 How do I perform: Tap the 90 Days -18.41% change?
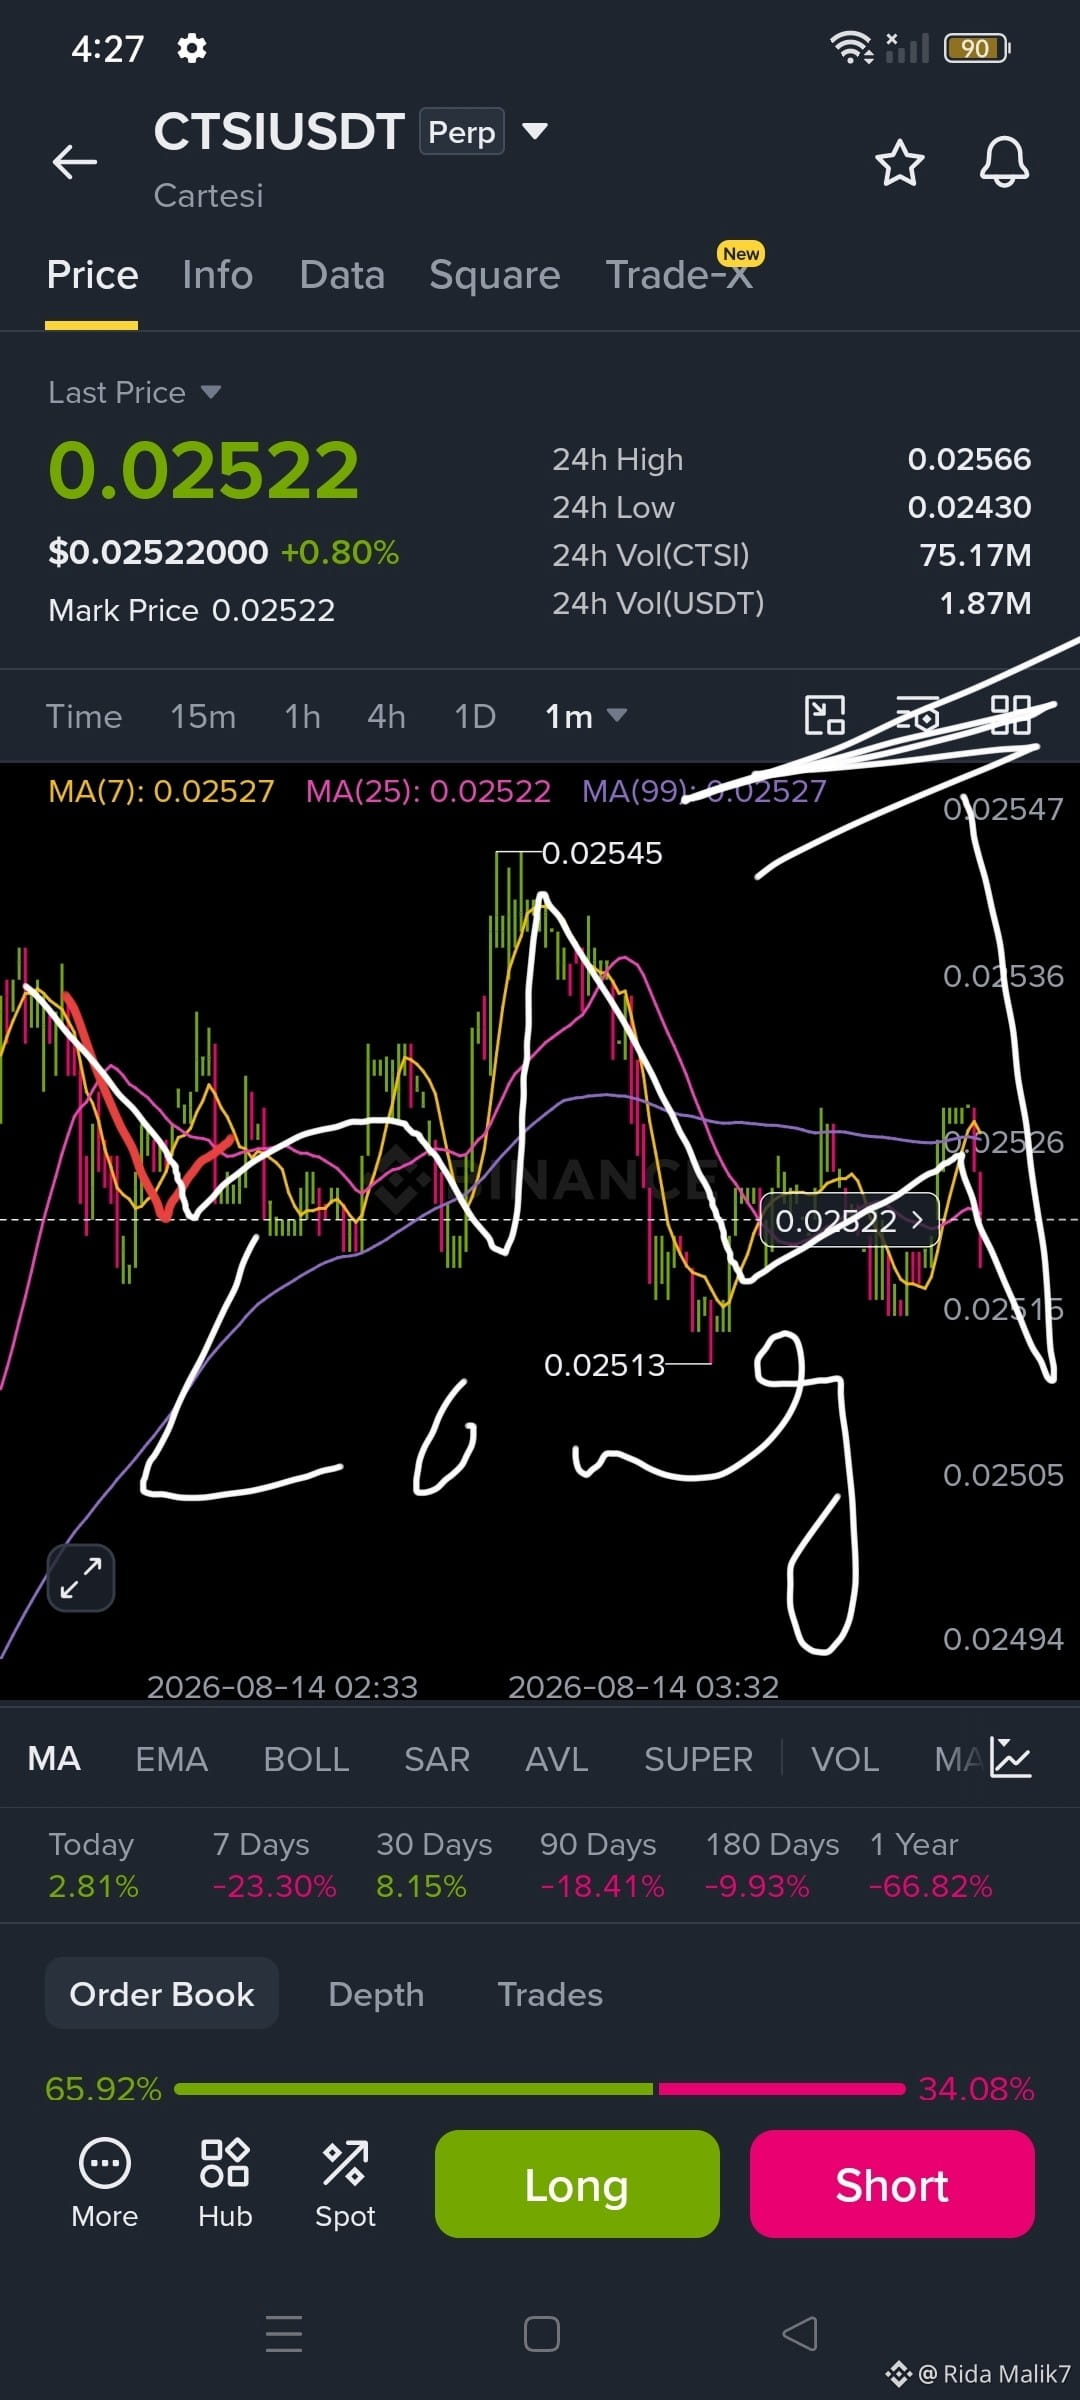pos(601,1866)
